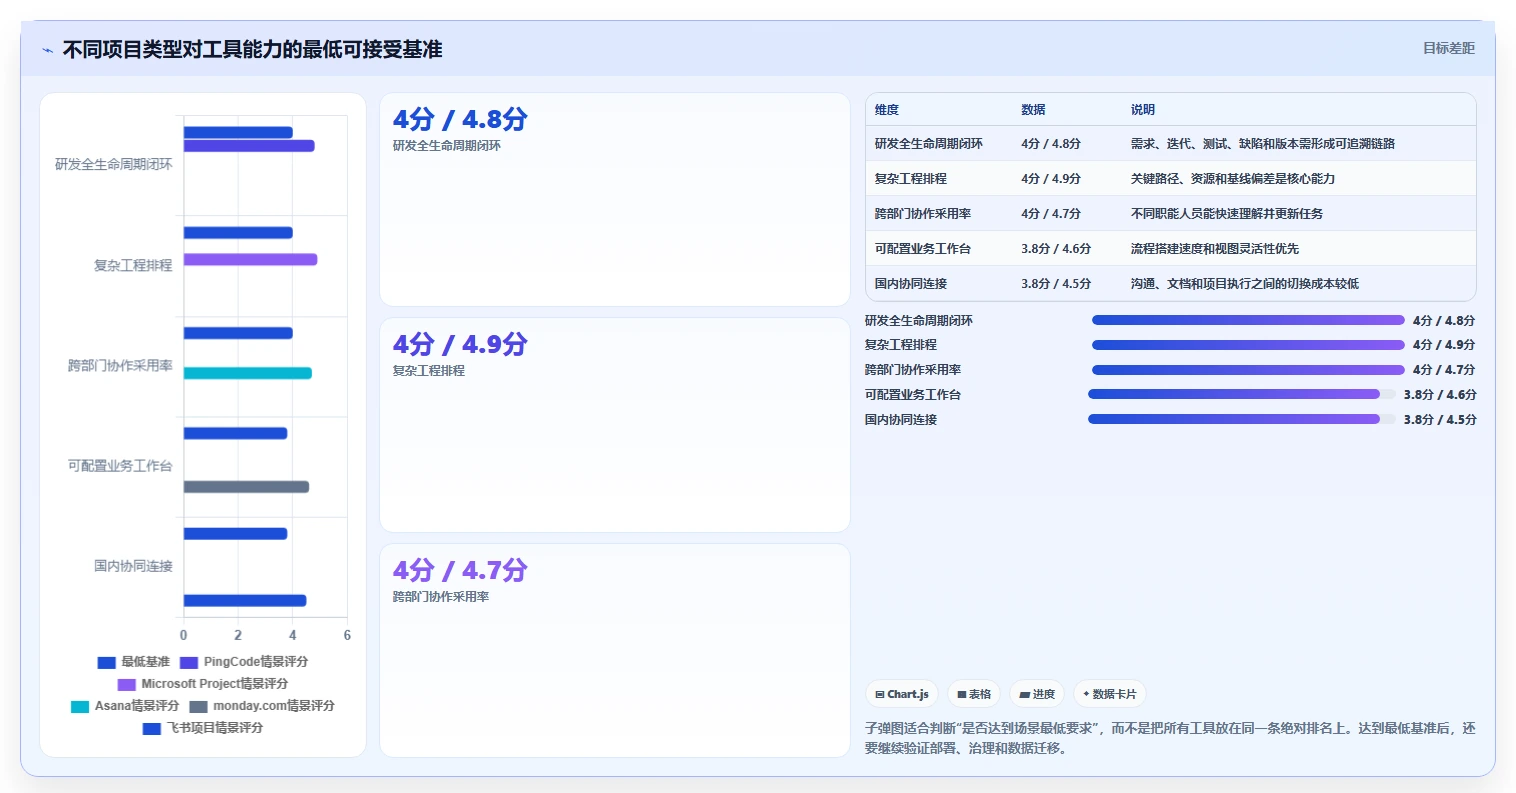Screen dimensions: 1516x793
Task: Click the 不同职能人员能快速理解并更新任务 description
Action: (x=1227, y=214)
